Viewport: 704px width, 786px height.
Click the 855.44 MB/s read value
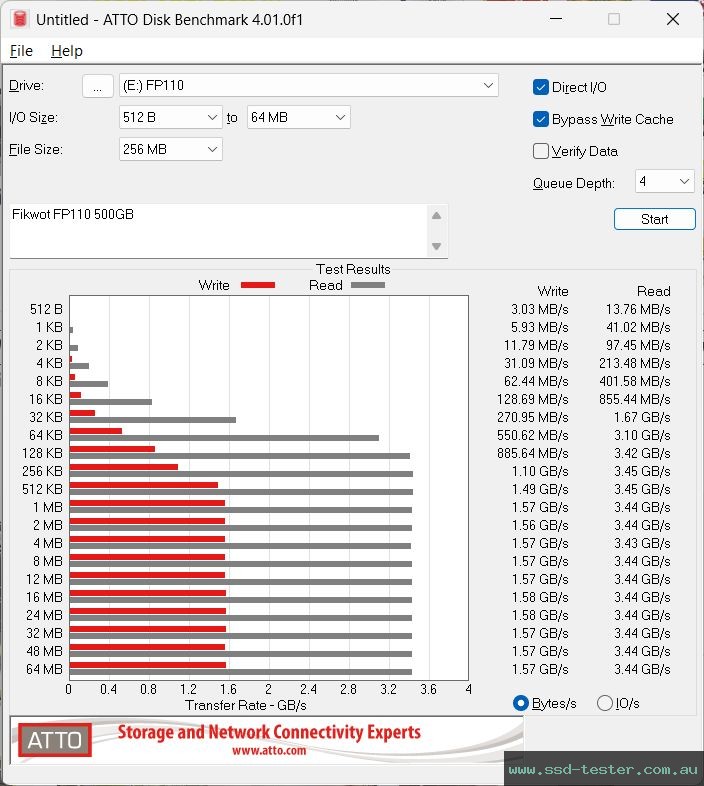pos(635,399)
